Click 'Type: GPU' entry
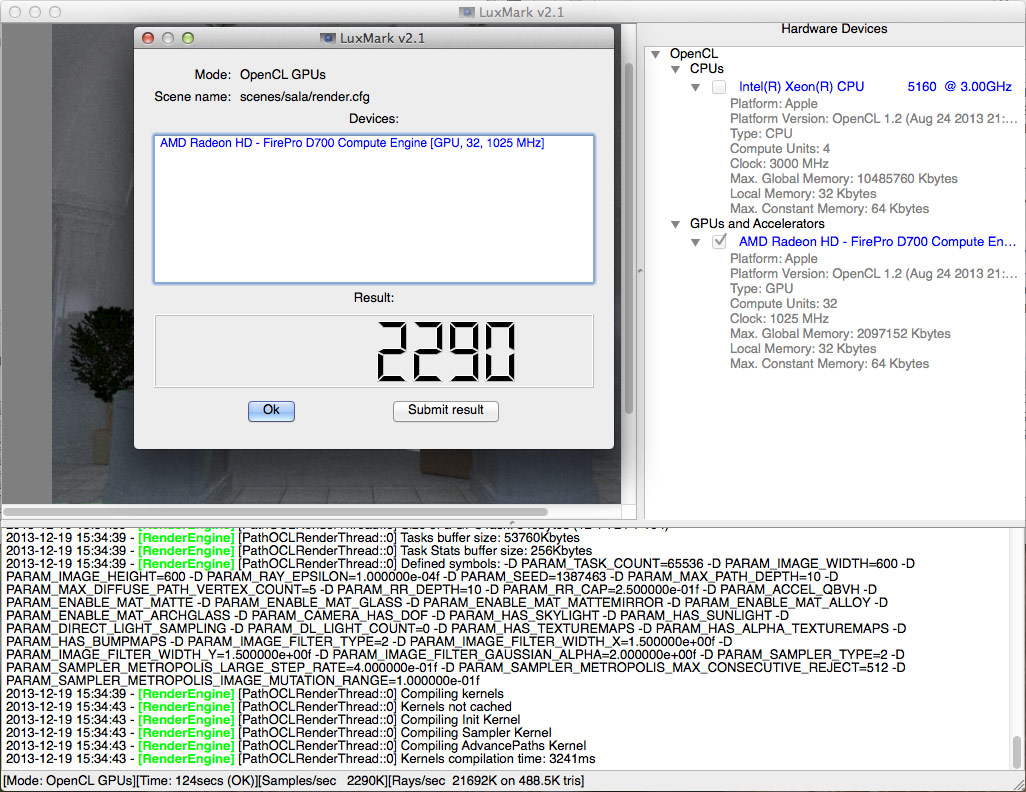Viewport: 1026px width, 792px height. point(761,289)
